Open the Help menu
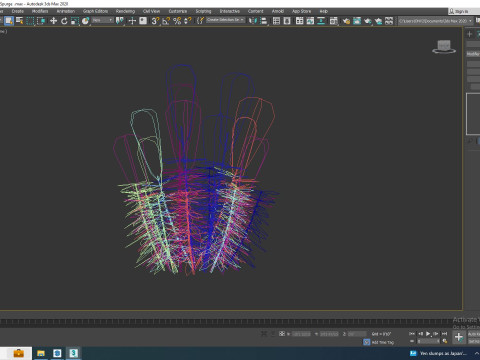 [x=323, y=11]
